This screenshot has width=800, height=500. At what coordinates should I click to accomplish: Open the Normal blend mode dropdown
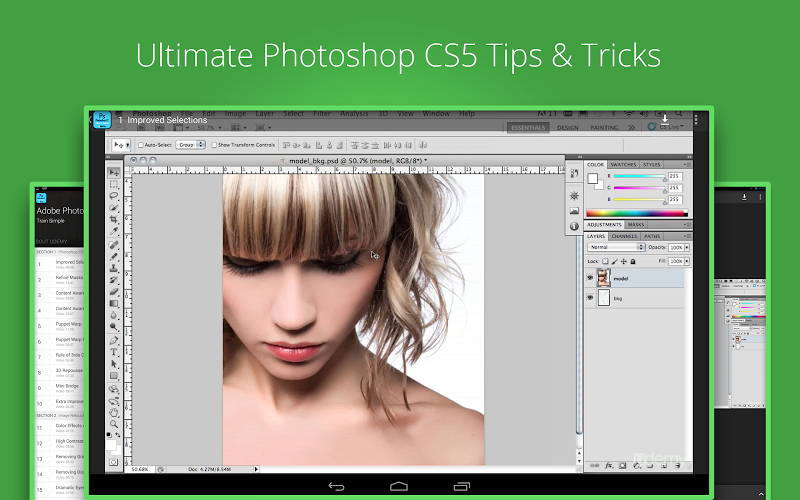[615, 247]
